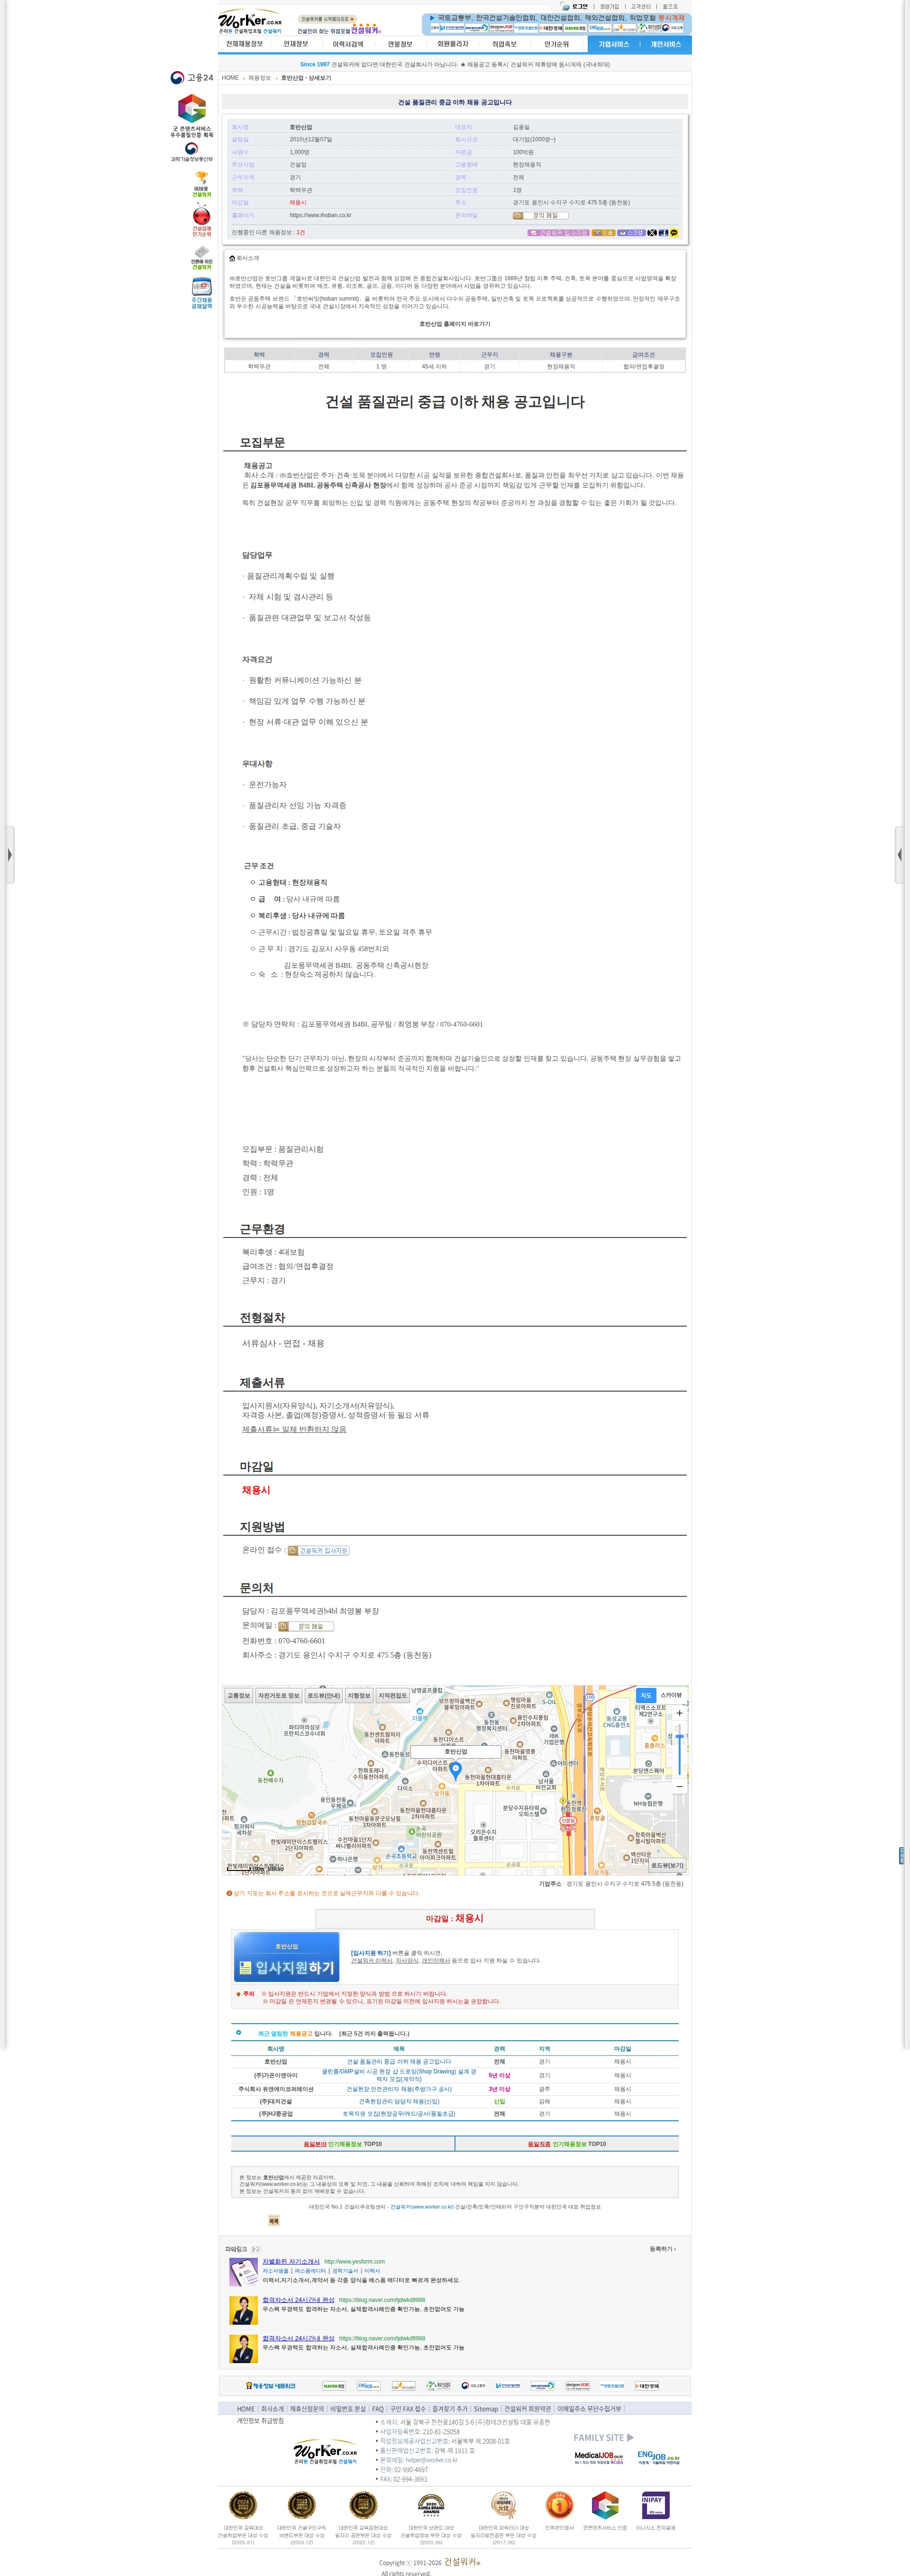Viewport: 910px width, 2576px height.
Task: Switch the map to 스카이뷰
Action: pyautogui.click(x=671, y=1695)
